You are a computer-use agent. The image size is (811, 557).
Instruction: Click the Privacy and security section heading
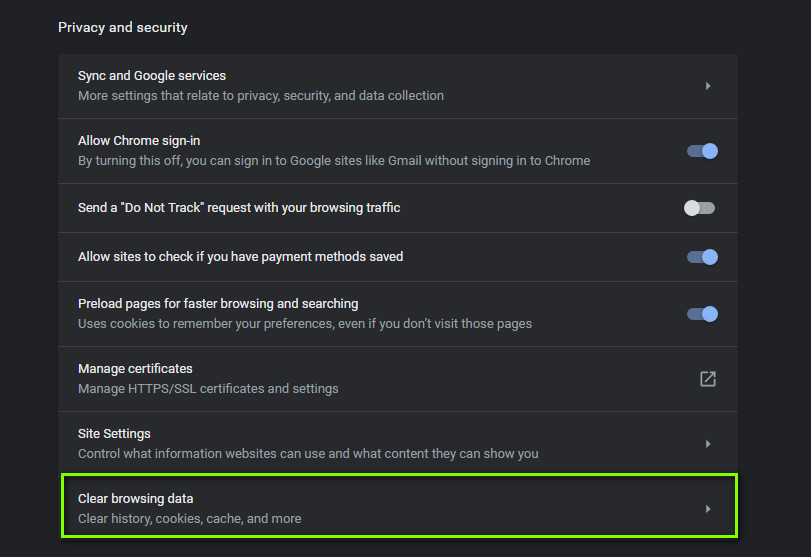pos(123,27)
